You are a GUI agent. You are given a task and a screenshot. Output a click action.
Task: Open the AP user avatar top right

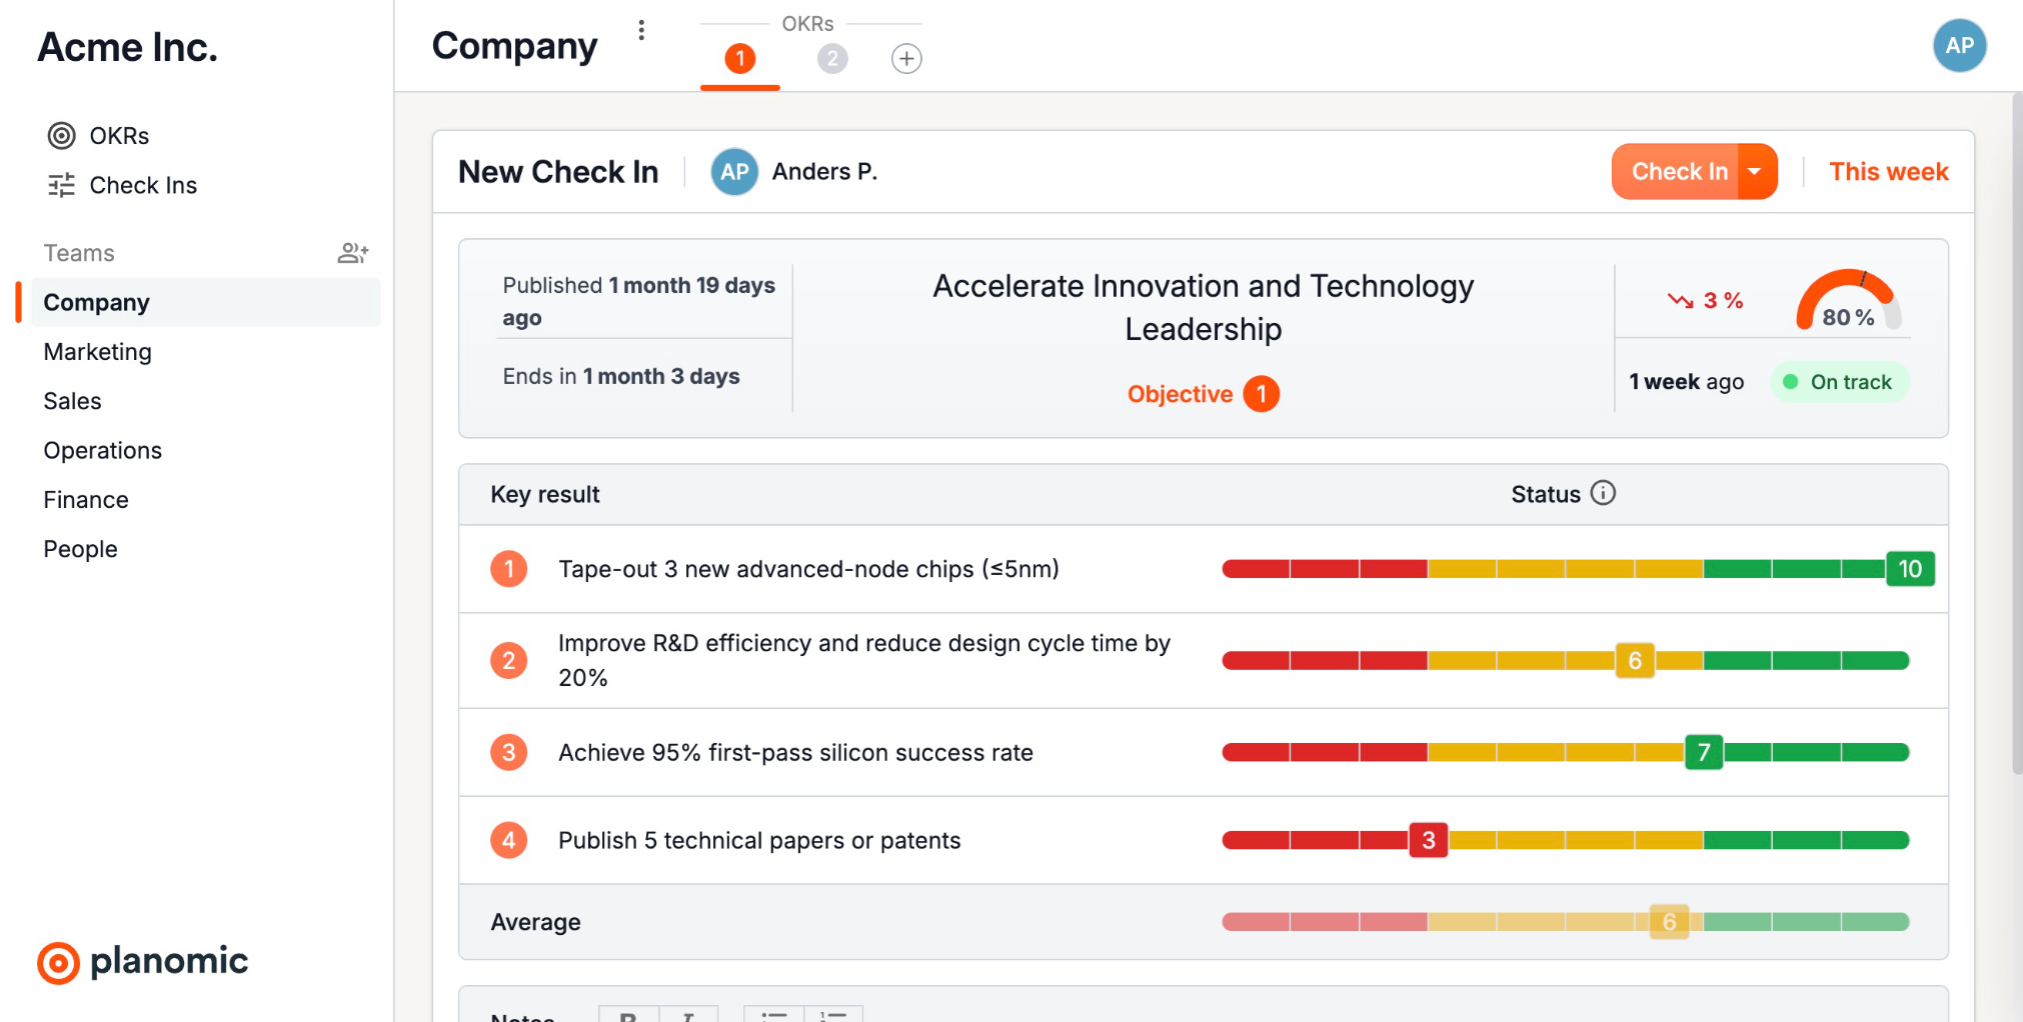[x=1959, y=46]
